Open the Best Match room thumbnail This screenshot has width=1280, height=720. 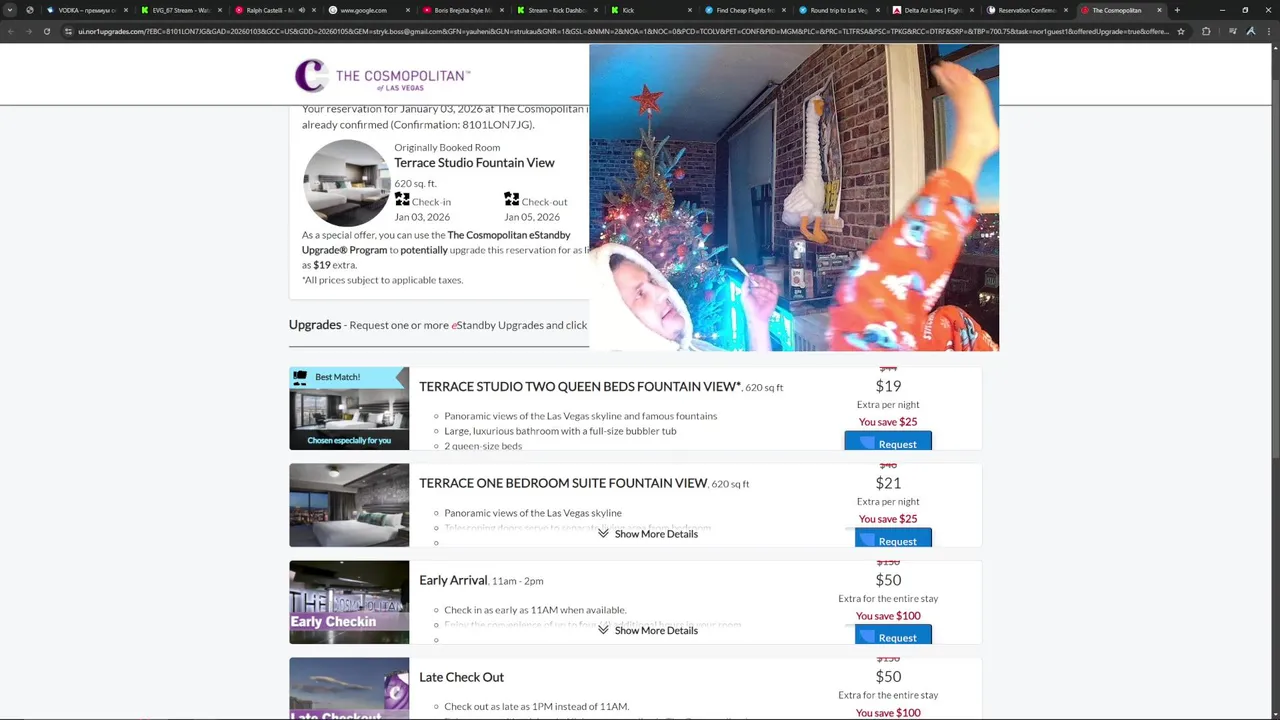pos(349,408)
